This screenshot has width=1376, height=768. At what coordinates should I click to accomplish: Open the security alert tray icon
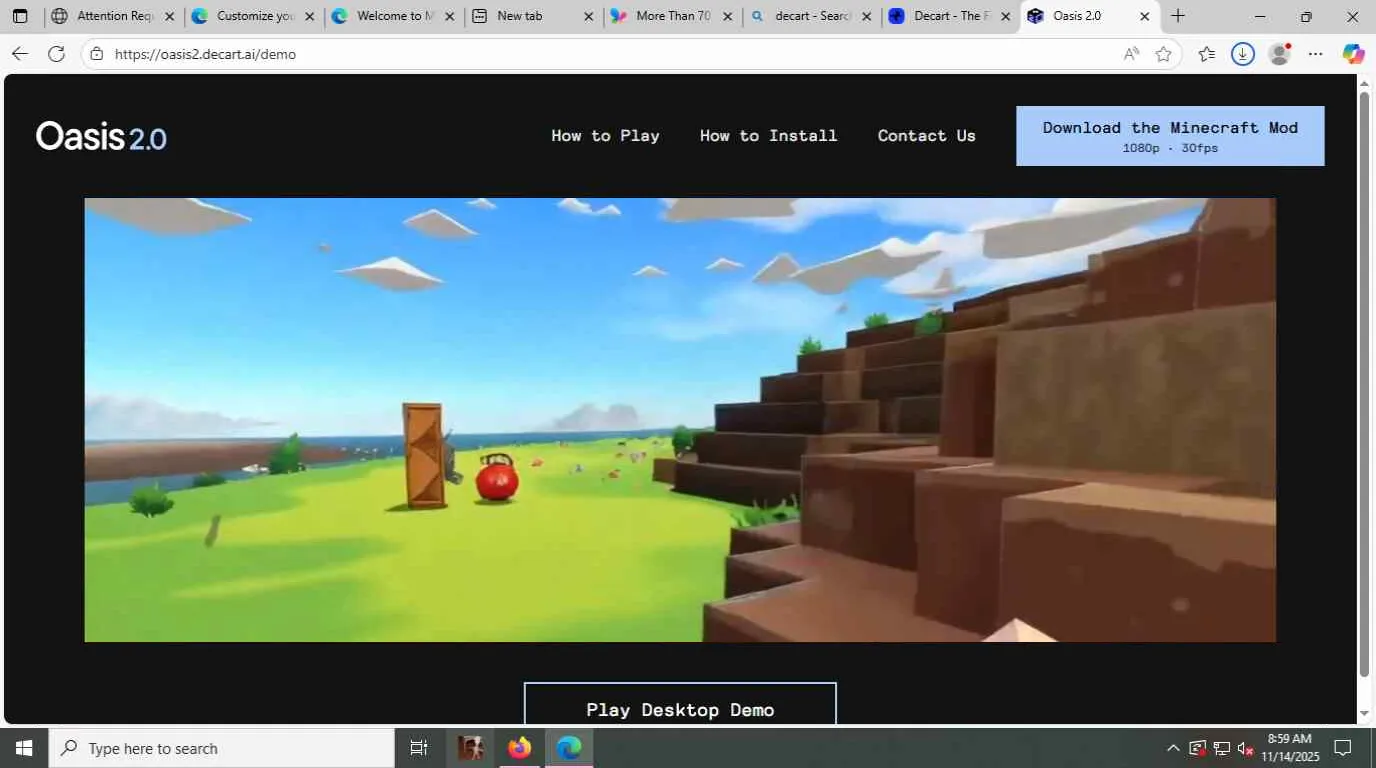pos(1197,748)
